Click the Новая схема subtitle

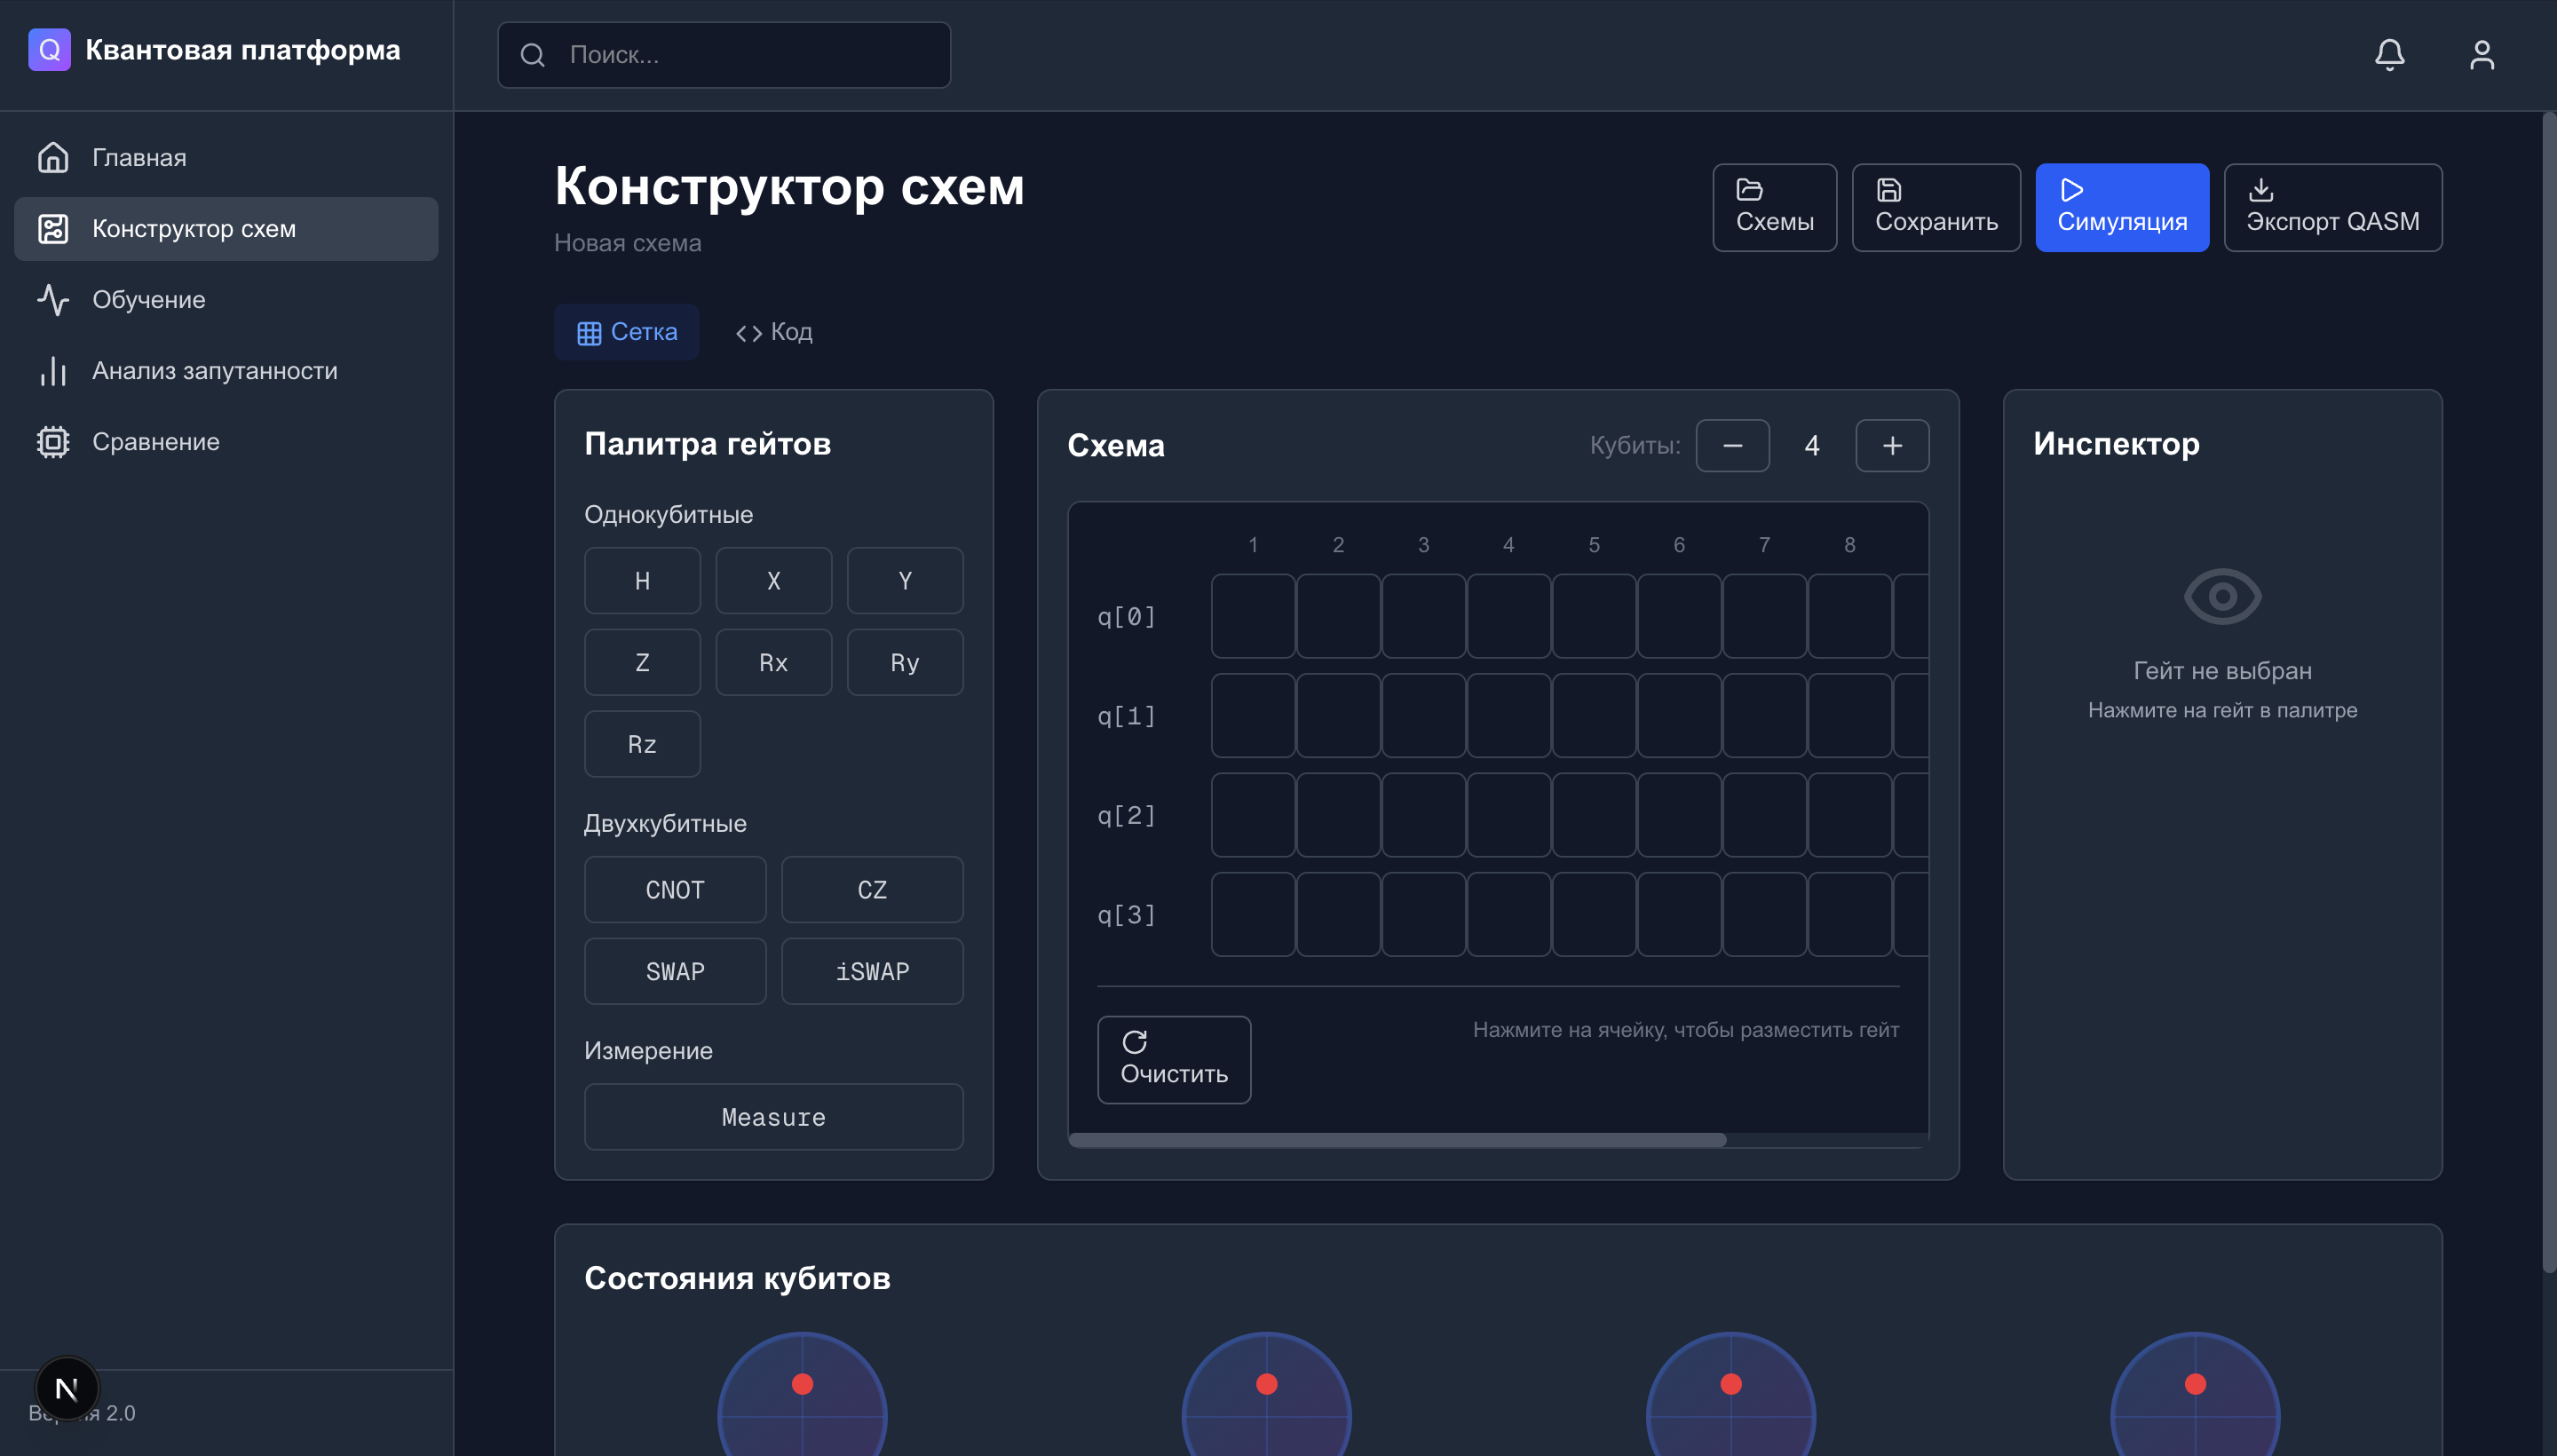(x=628, y=243)
